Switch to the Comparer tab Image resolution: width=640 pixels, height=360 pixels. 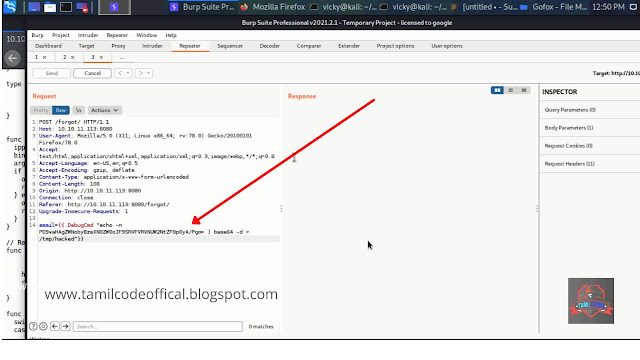pos(309,46)
